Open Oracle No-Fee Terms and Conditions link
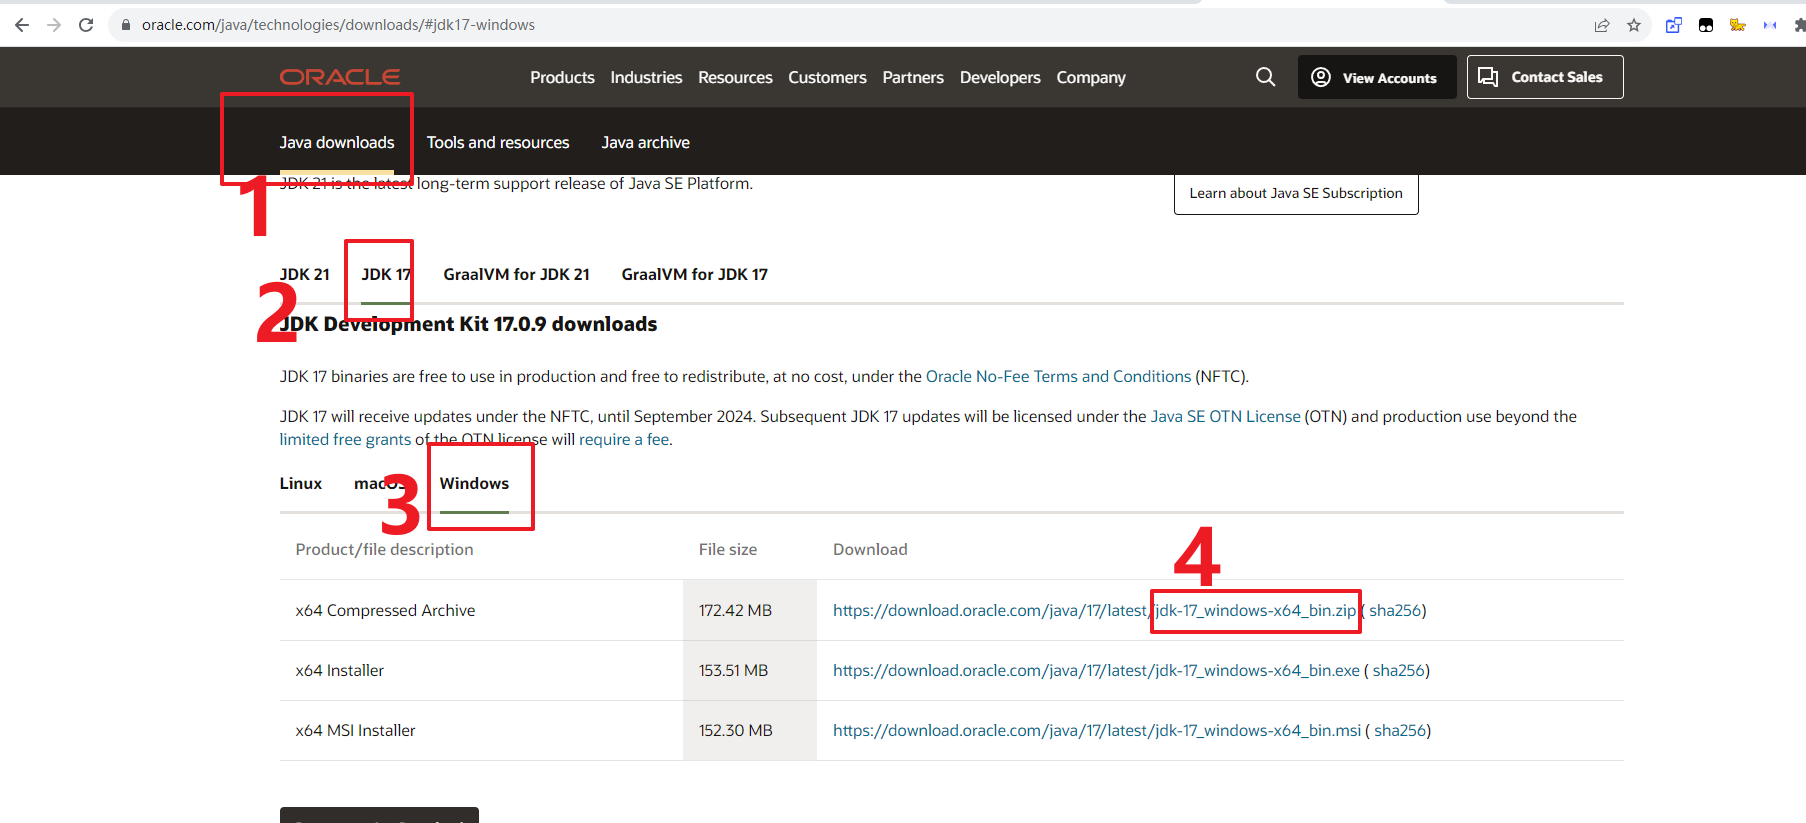This screenshot has width=1806, height=823. point(1058,376)
